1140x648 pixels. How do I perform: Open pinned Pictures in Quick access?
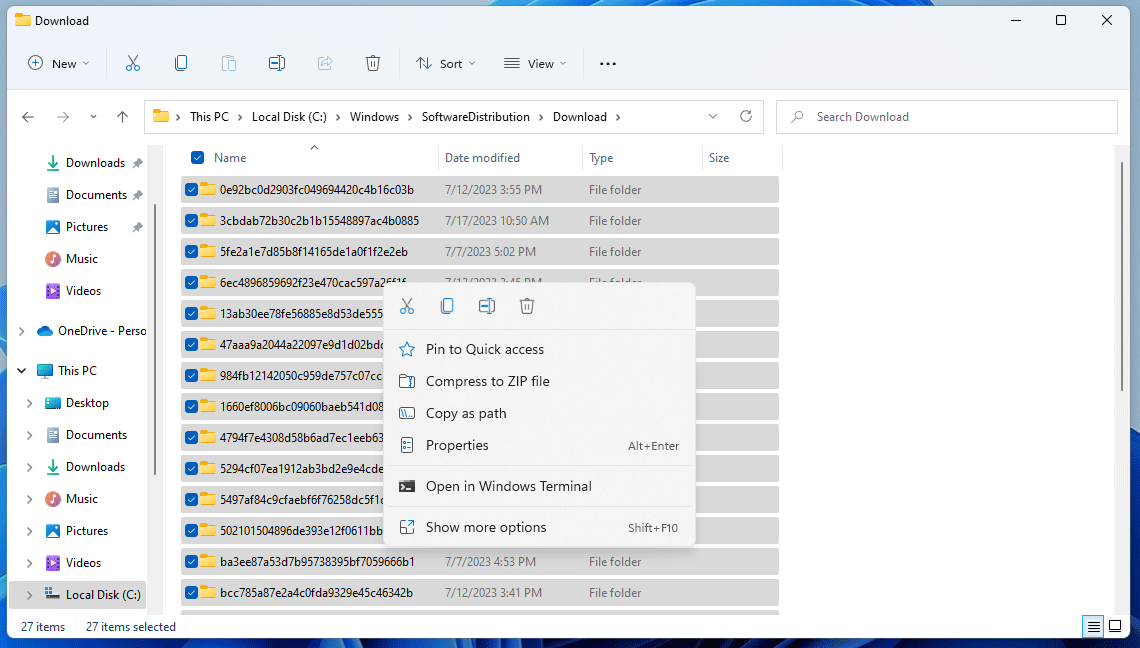click(87, 227)
